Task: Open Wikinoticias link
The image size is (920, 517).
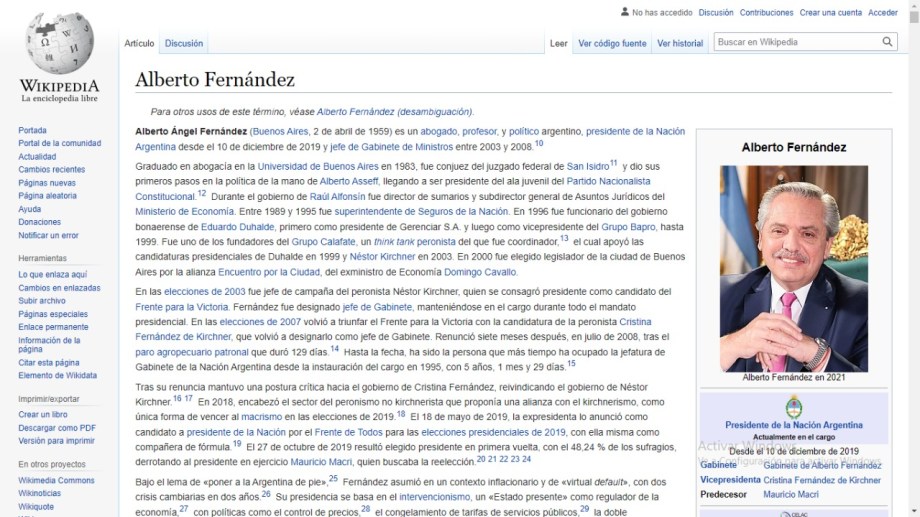Action: pos(39,493)
